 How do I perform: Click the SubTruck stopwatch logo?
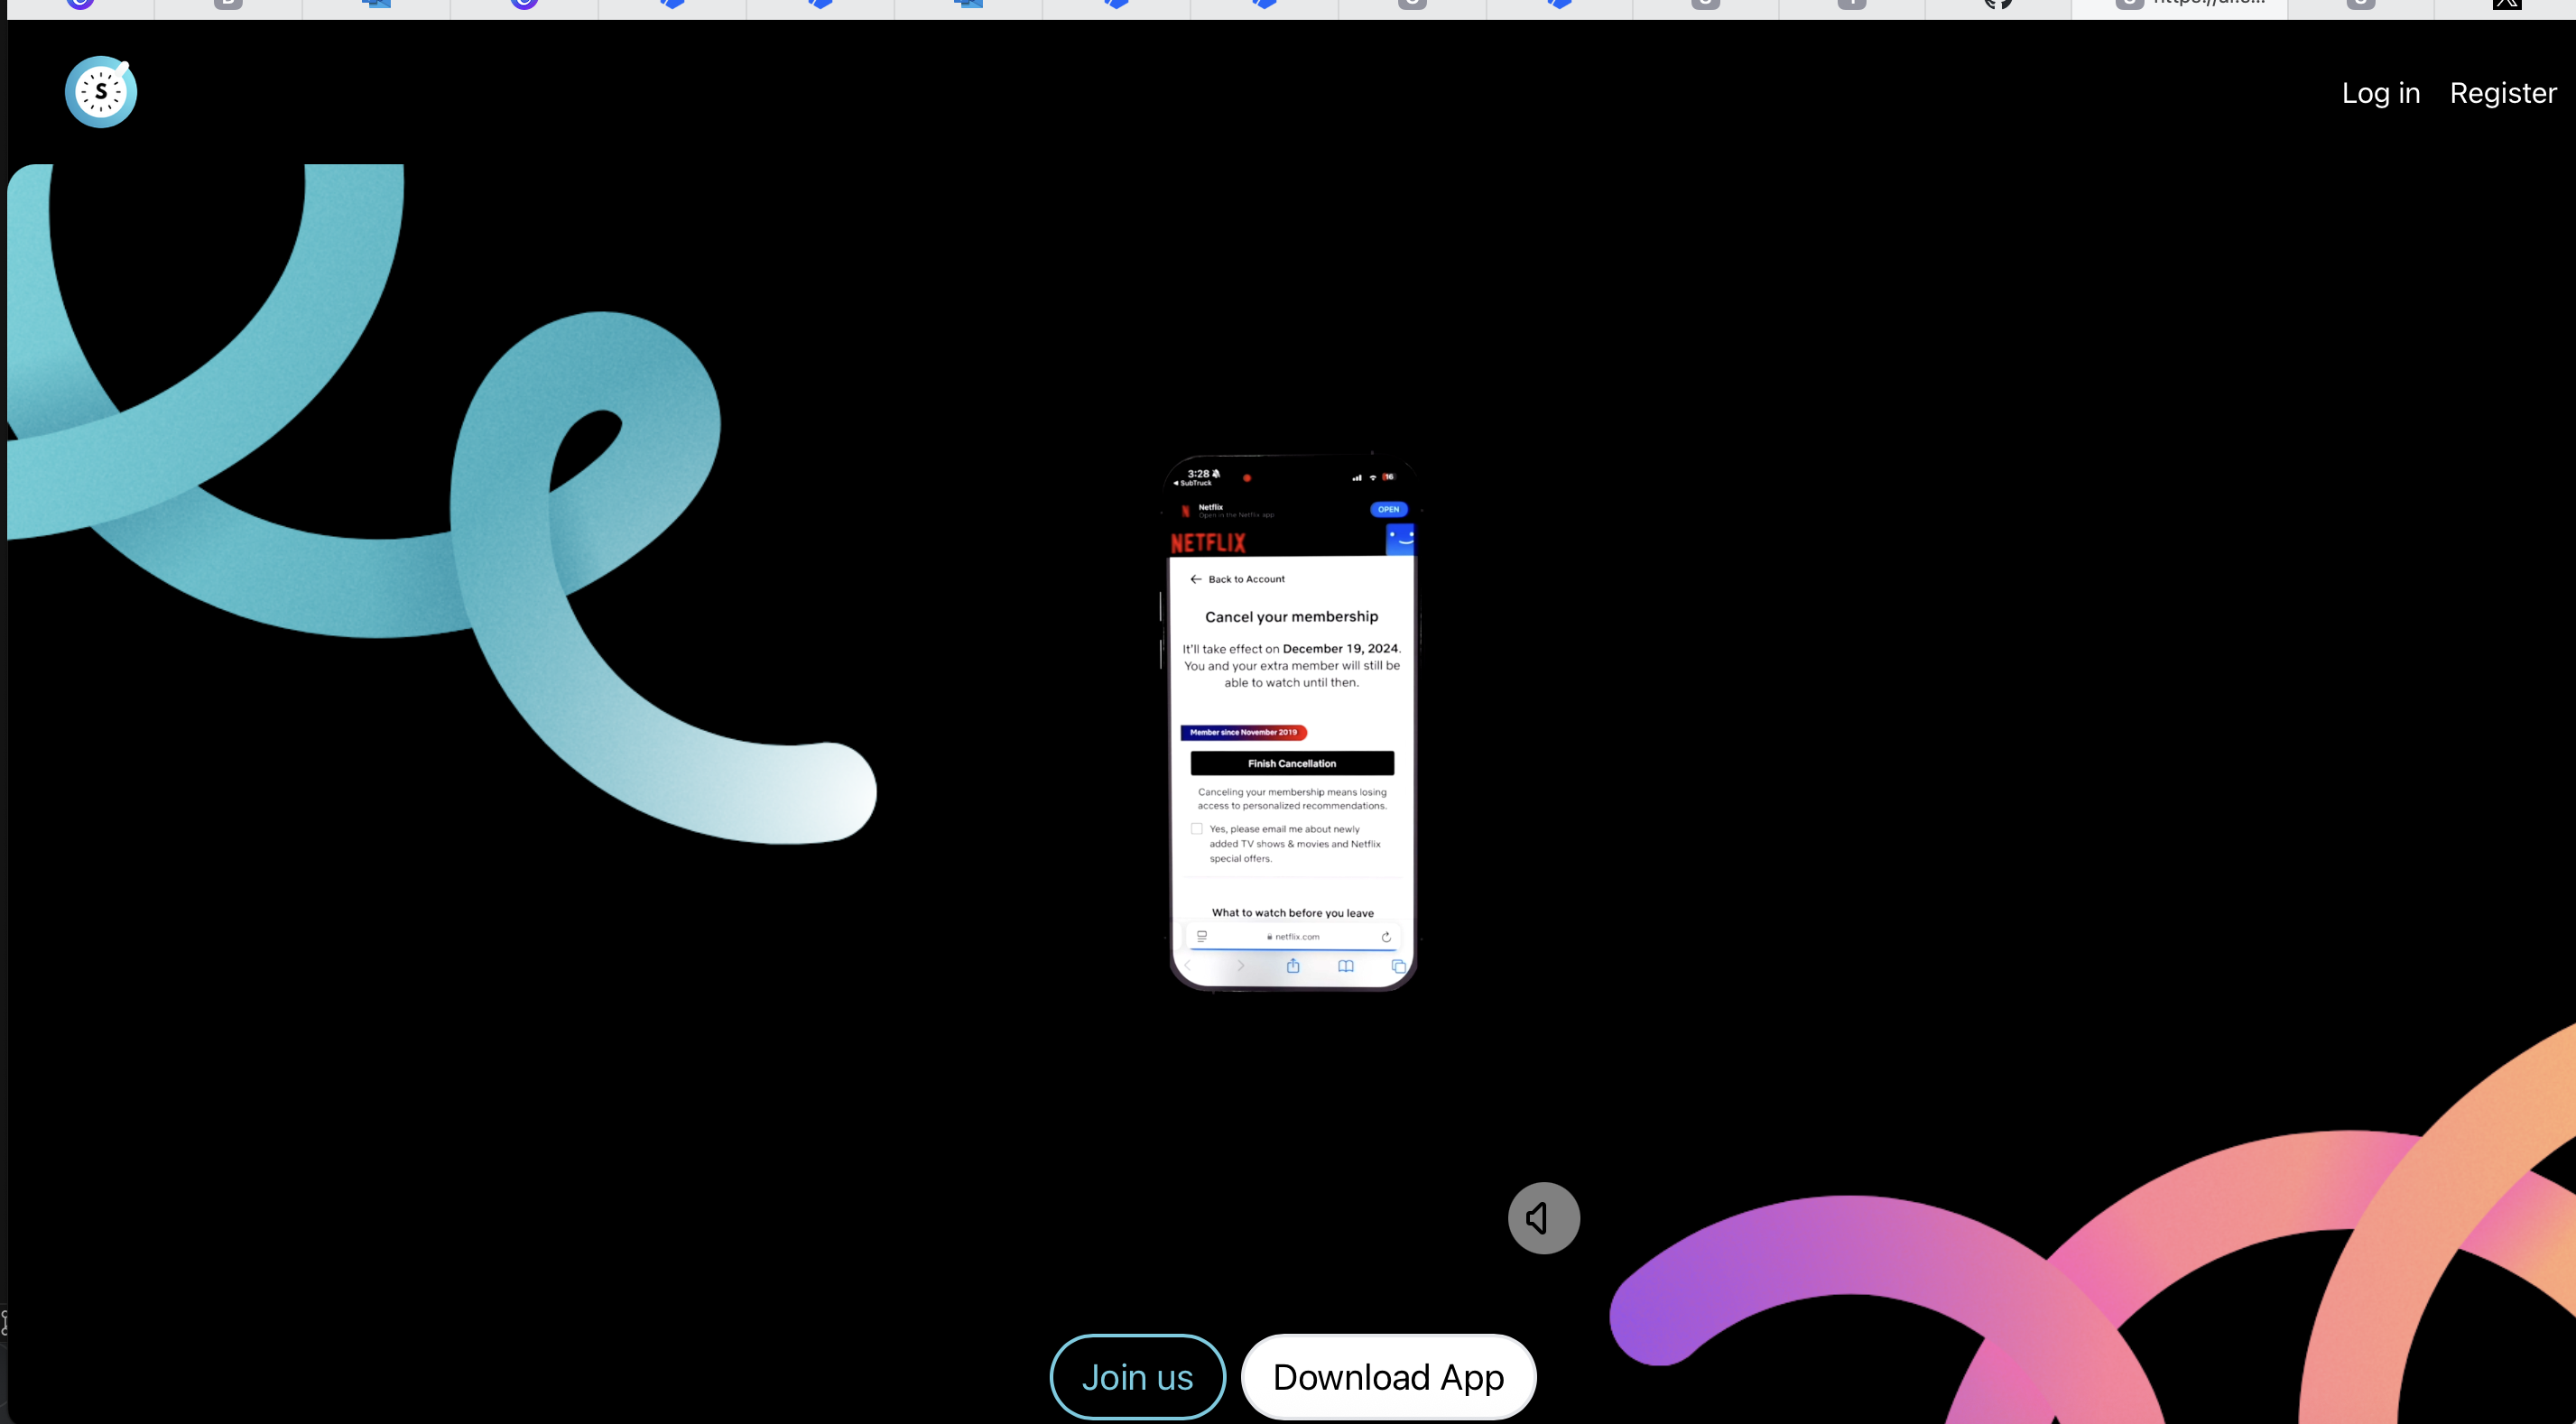[x=101, y=92]
